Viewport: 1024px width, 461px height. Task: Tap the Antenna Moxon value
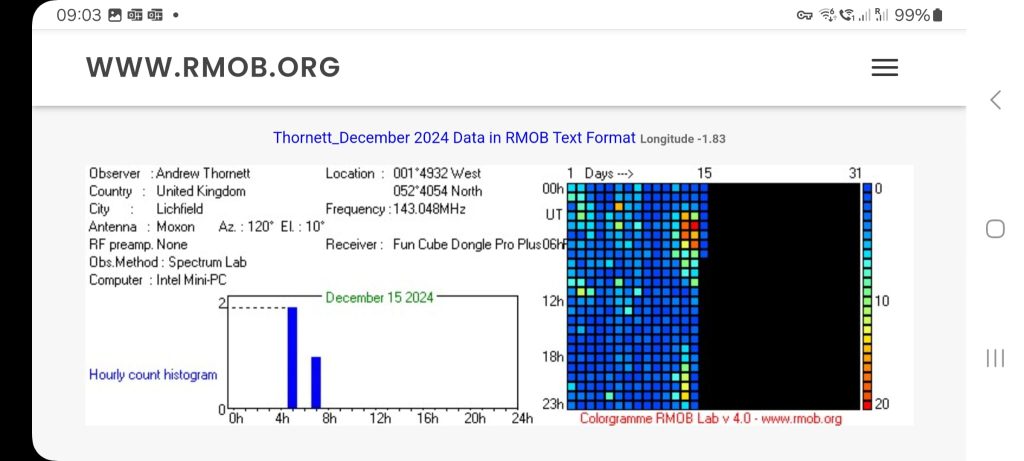click(175, 227)
